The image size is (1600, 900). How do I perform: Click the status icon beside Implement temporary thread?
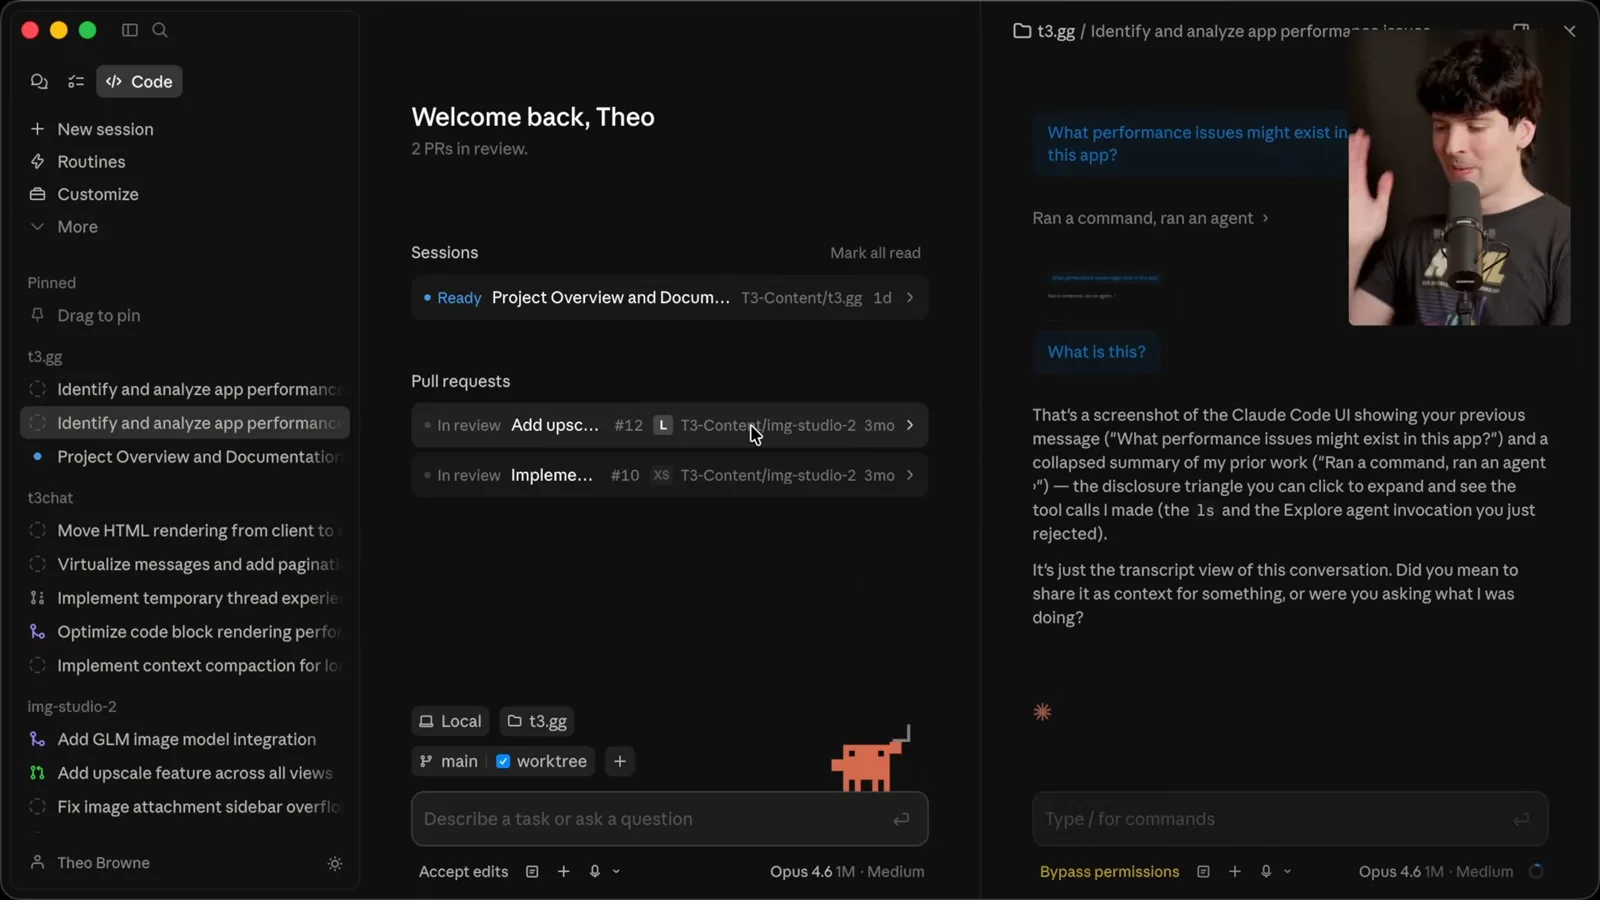[38, 598]
